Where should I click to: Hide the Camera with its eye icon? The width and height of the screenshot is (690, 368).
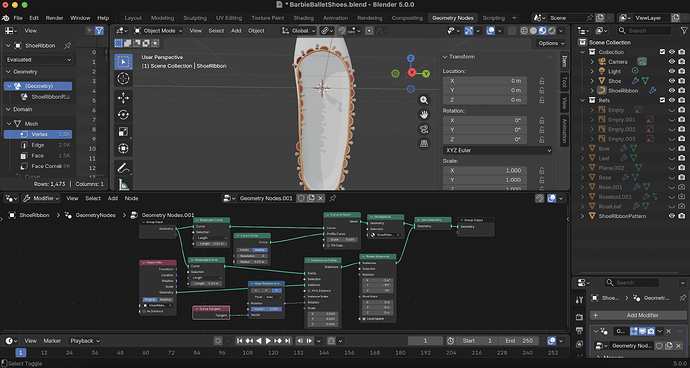(x=672, y=62)
